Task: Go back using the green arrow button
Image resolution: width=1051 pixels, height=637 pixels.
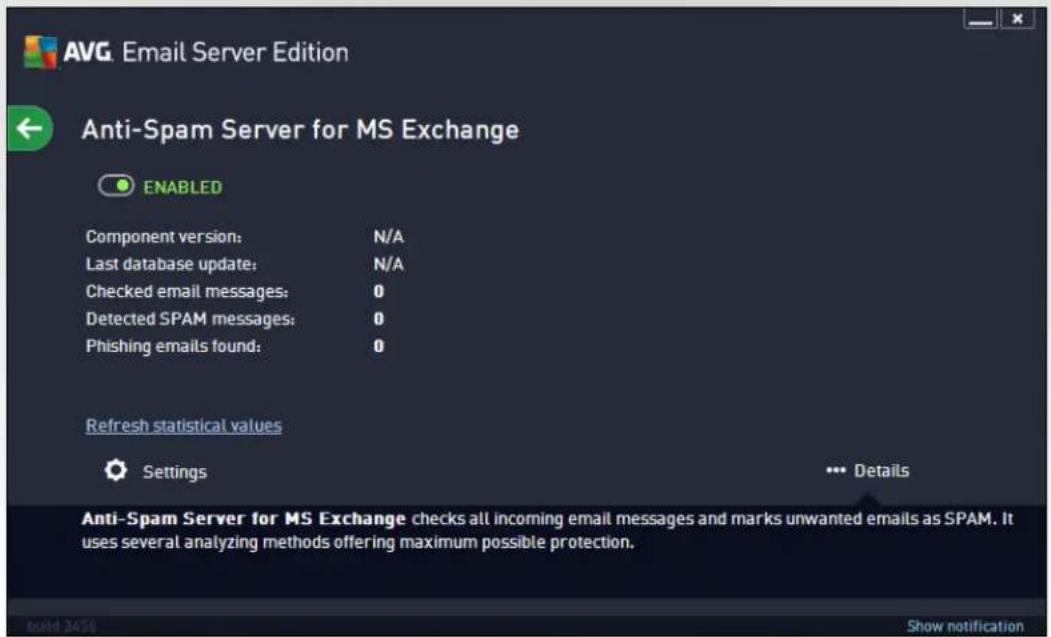Action: click(x=29, y=128)
